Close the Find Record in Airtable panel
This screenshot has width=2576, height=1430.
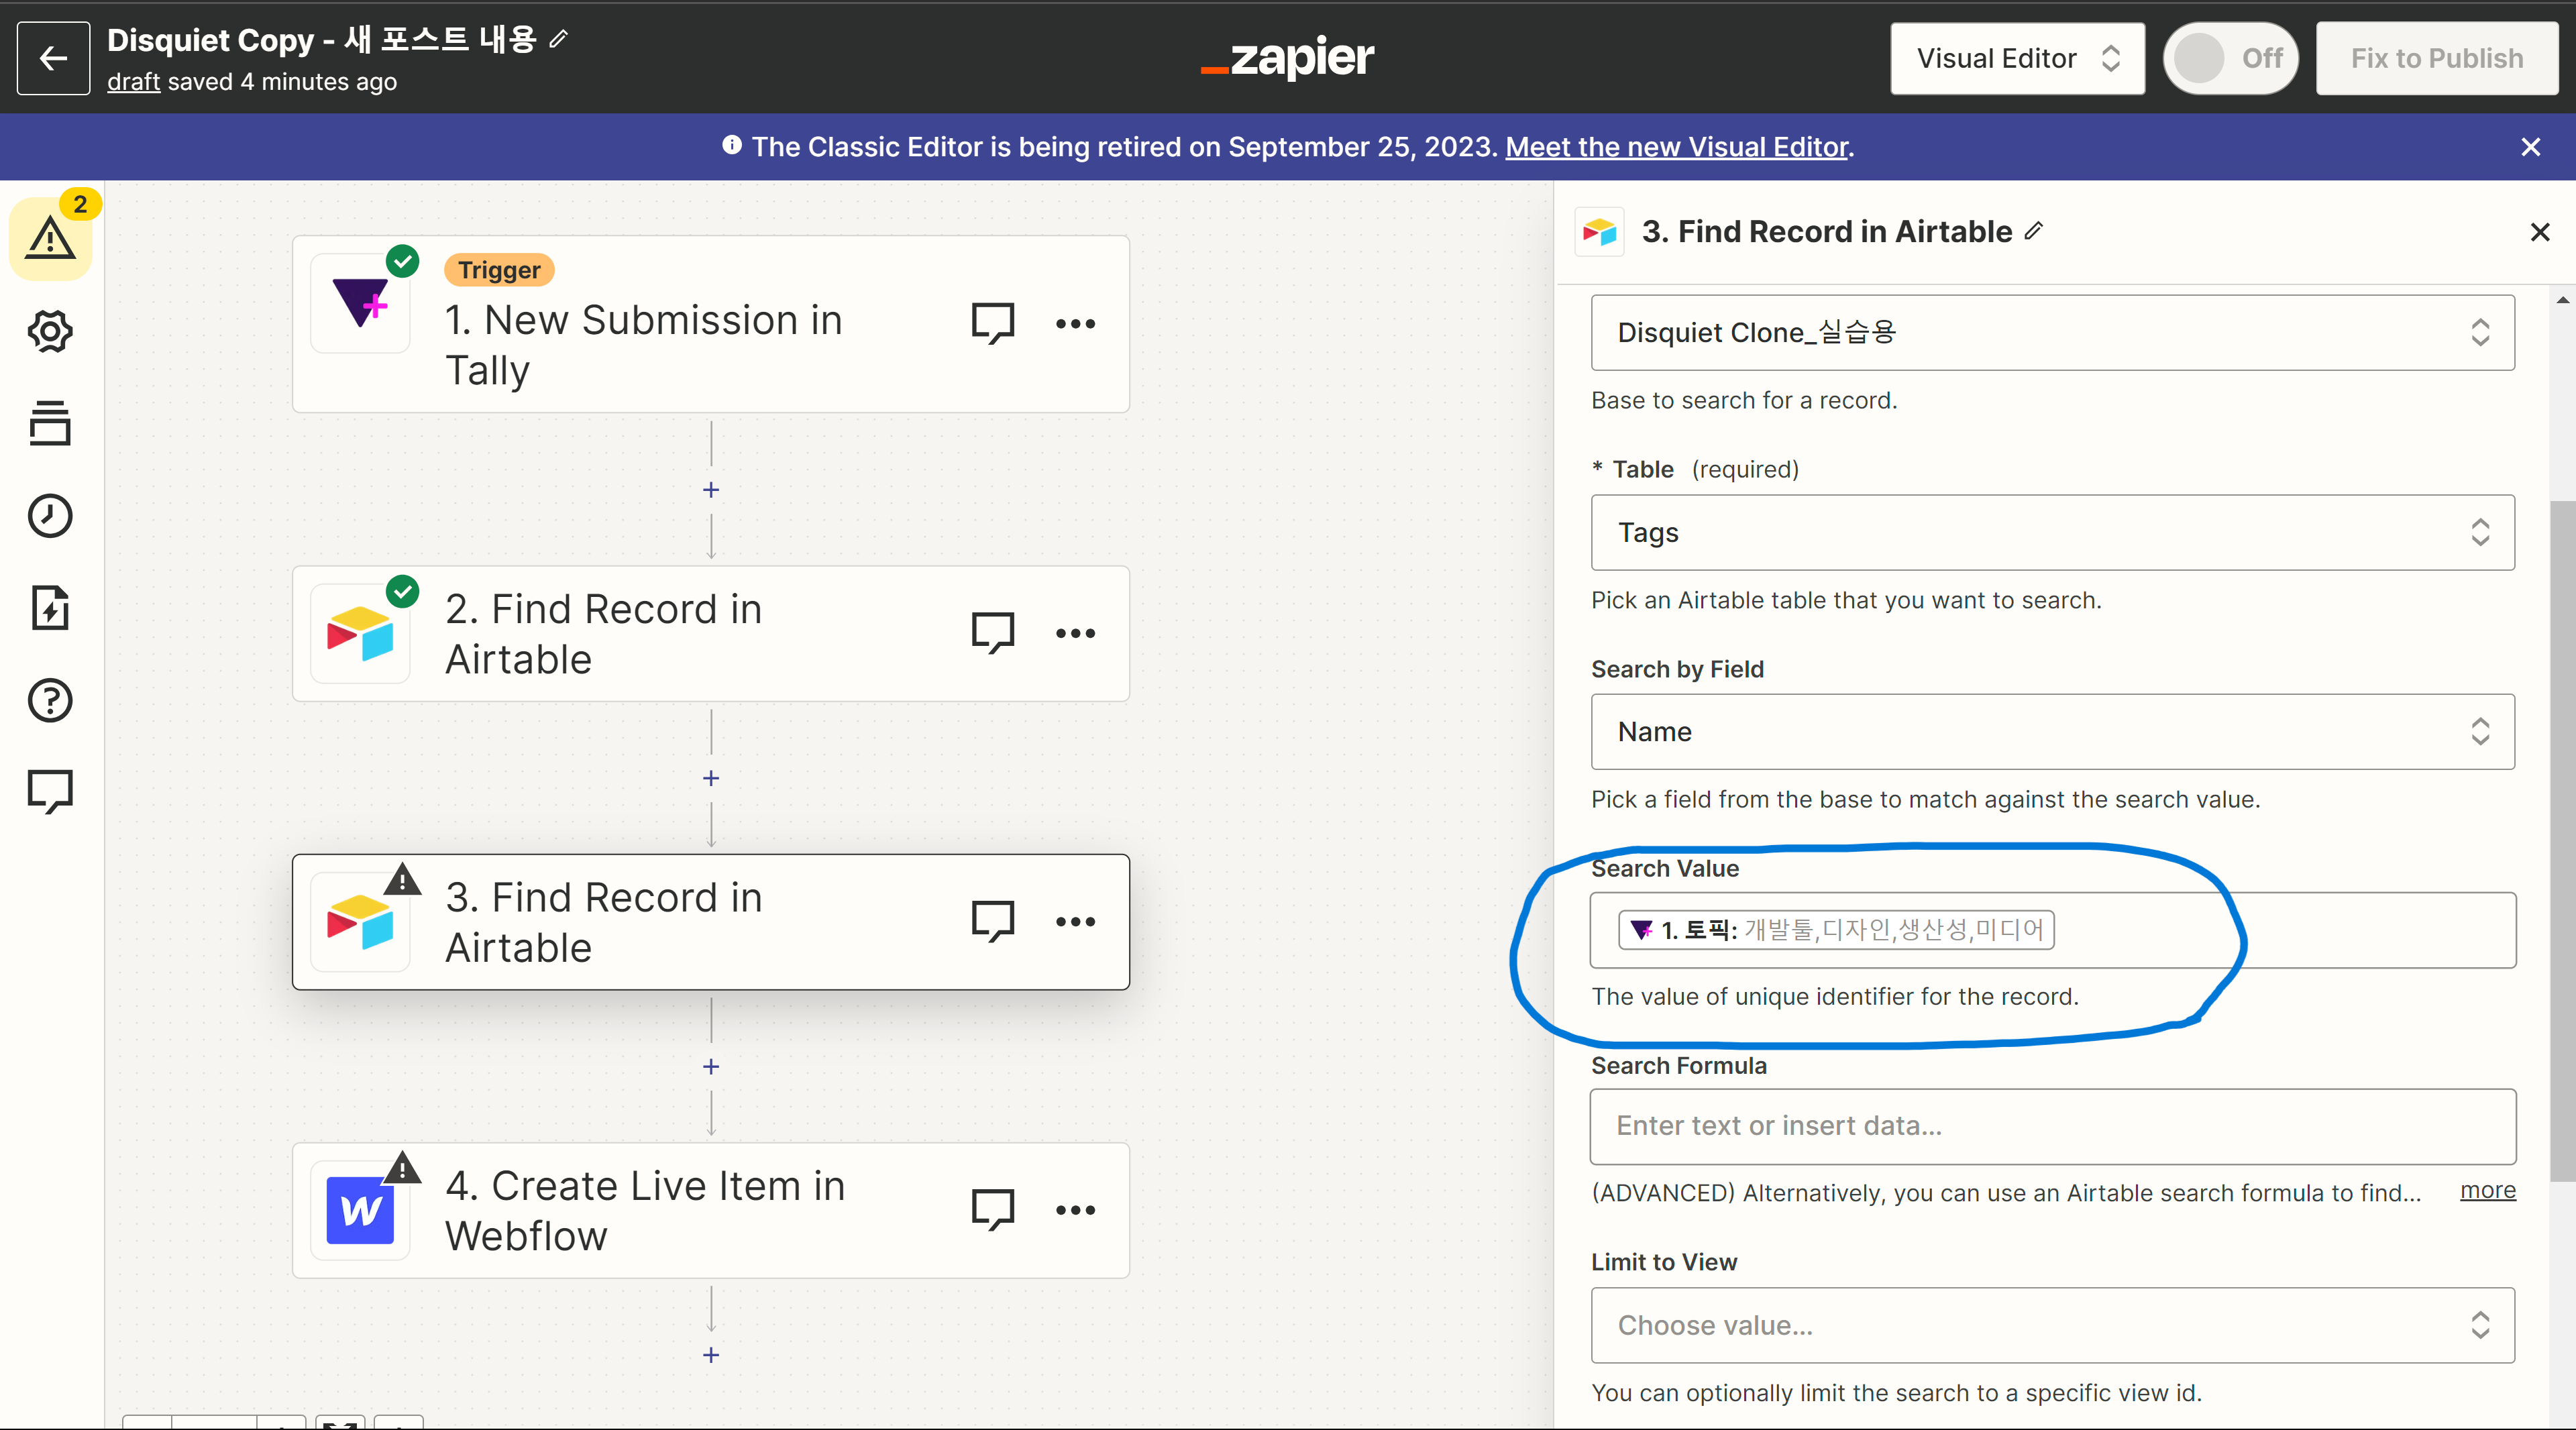(x=2539, y=232)
